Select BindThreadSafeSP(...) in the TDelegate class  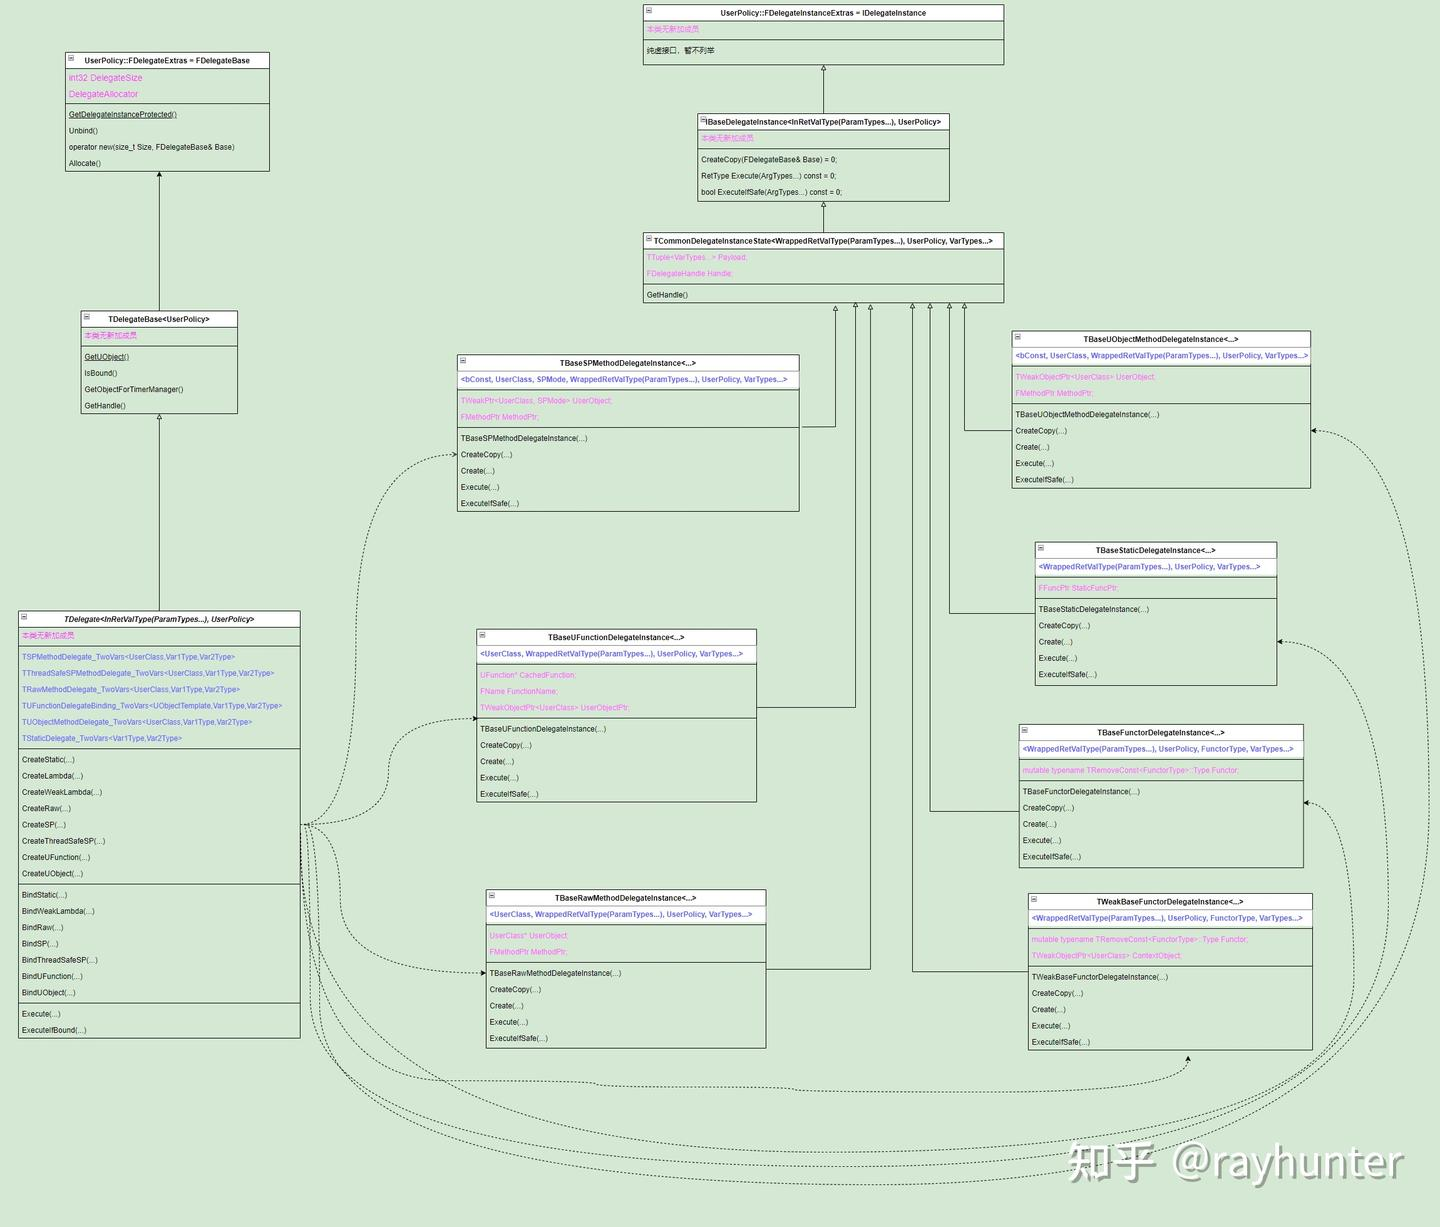60,960
